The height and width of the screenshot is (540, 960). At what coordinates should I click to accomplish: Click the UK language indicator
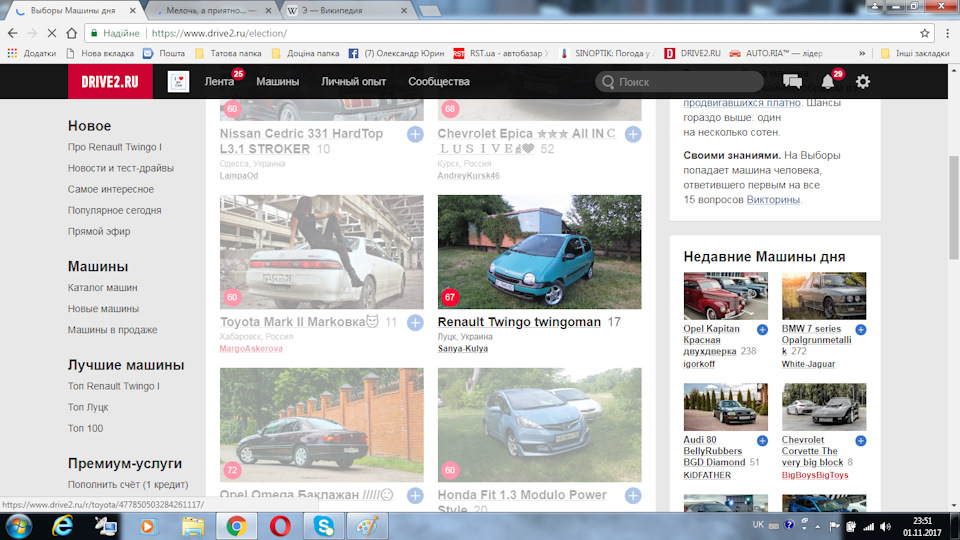[758, 525]
